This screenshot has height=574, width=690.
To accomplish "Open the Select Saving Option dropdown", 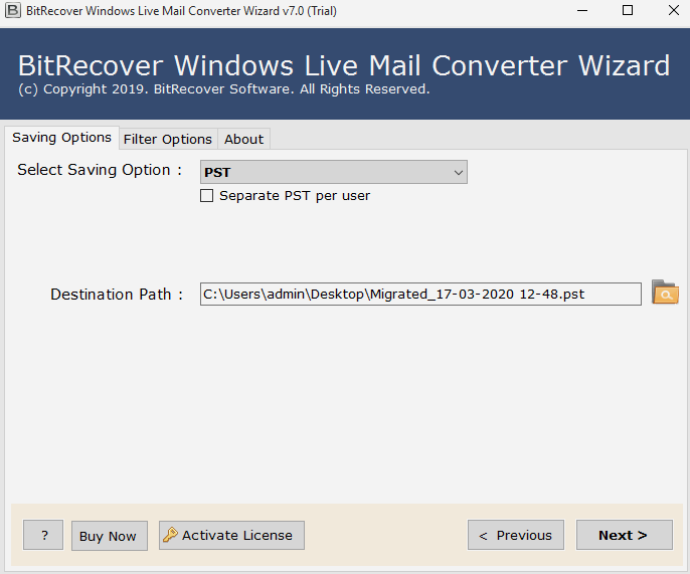I will (334, 172).
